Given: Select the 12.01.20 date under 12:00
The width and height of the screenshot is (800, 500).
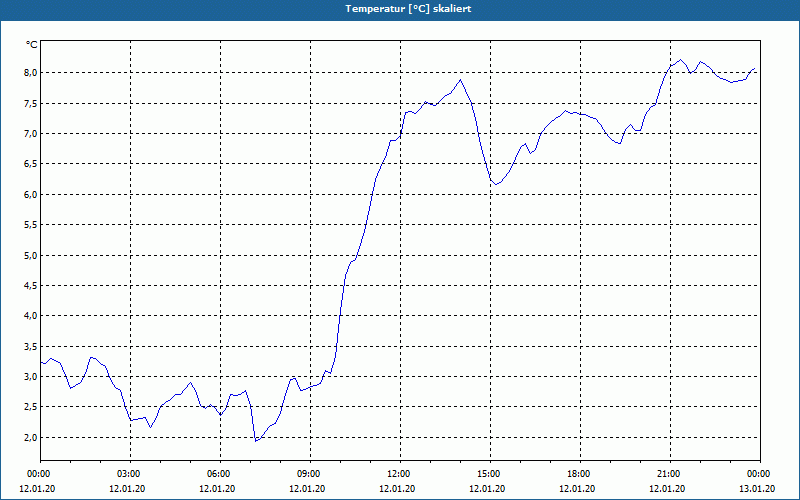Looking at the screenshot, I should (397, 489).
